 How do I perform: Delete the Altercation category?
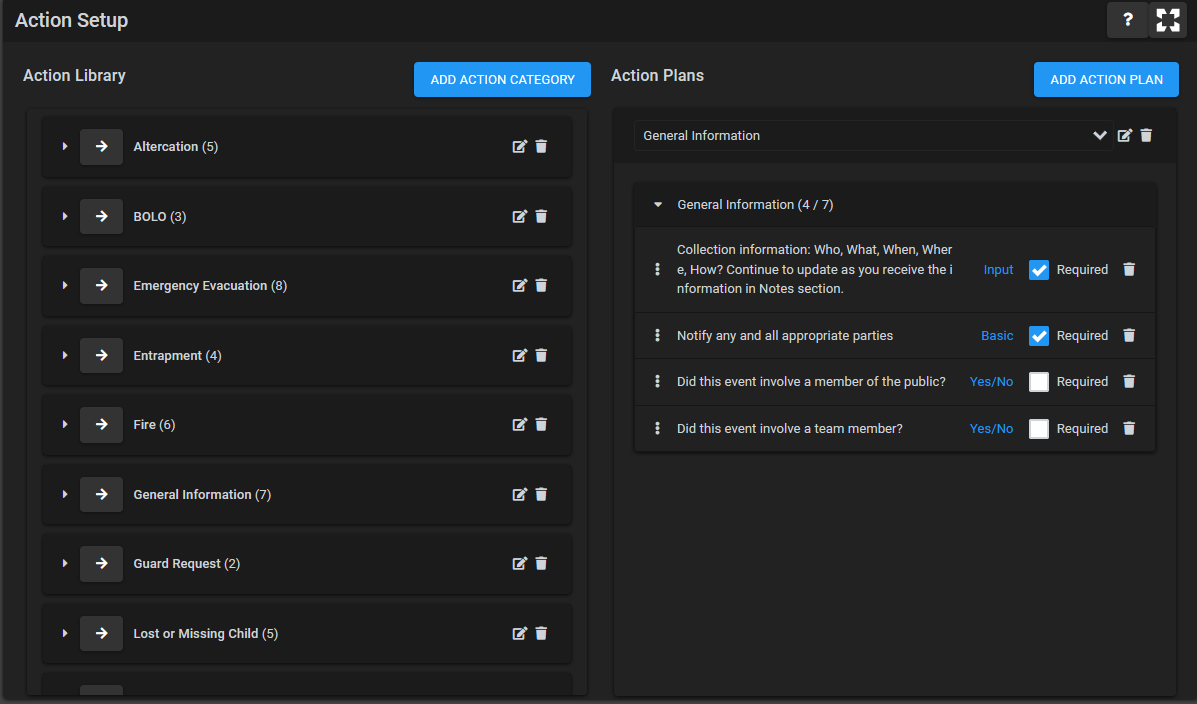[x=541, y=147]
